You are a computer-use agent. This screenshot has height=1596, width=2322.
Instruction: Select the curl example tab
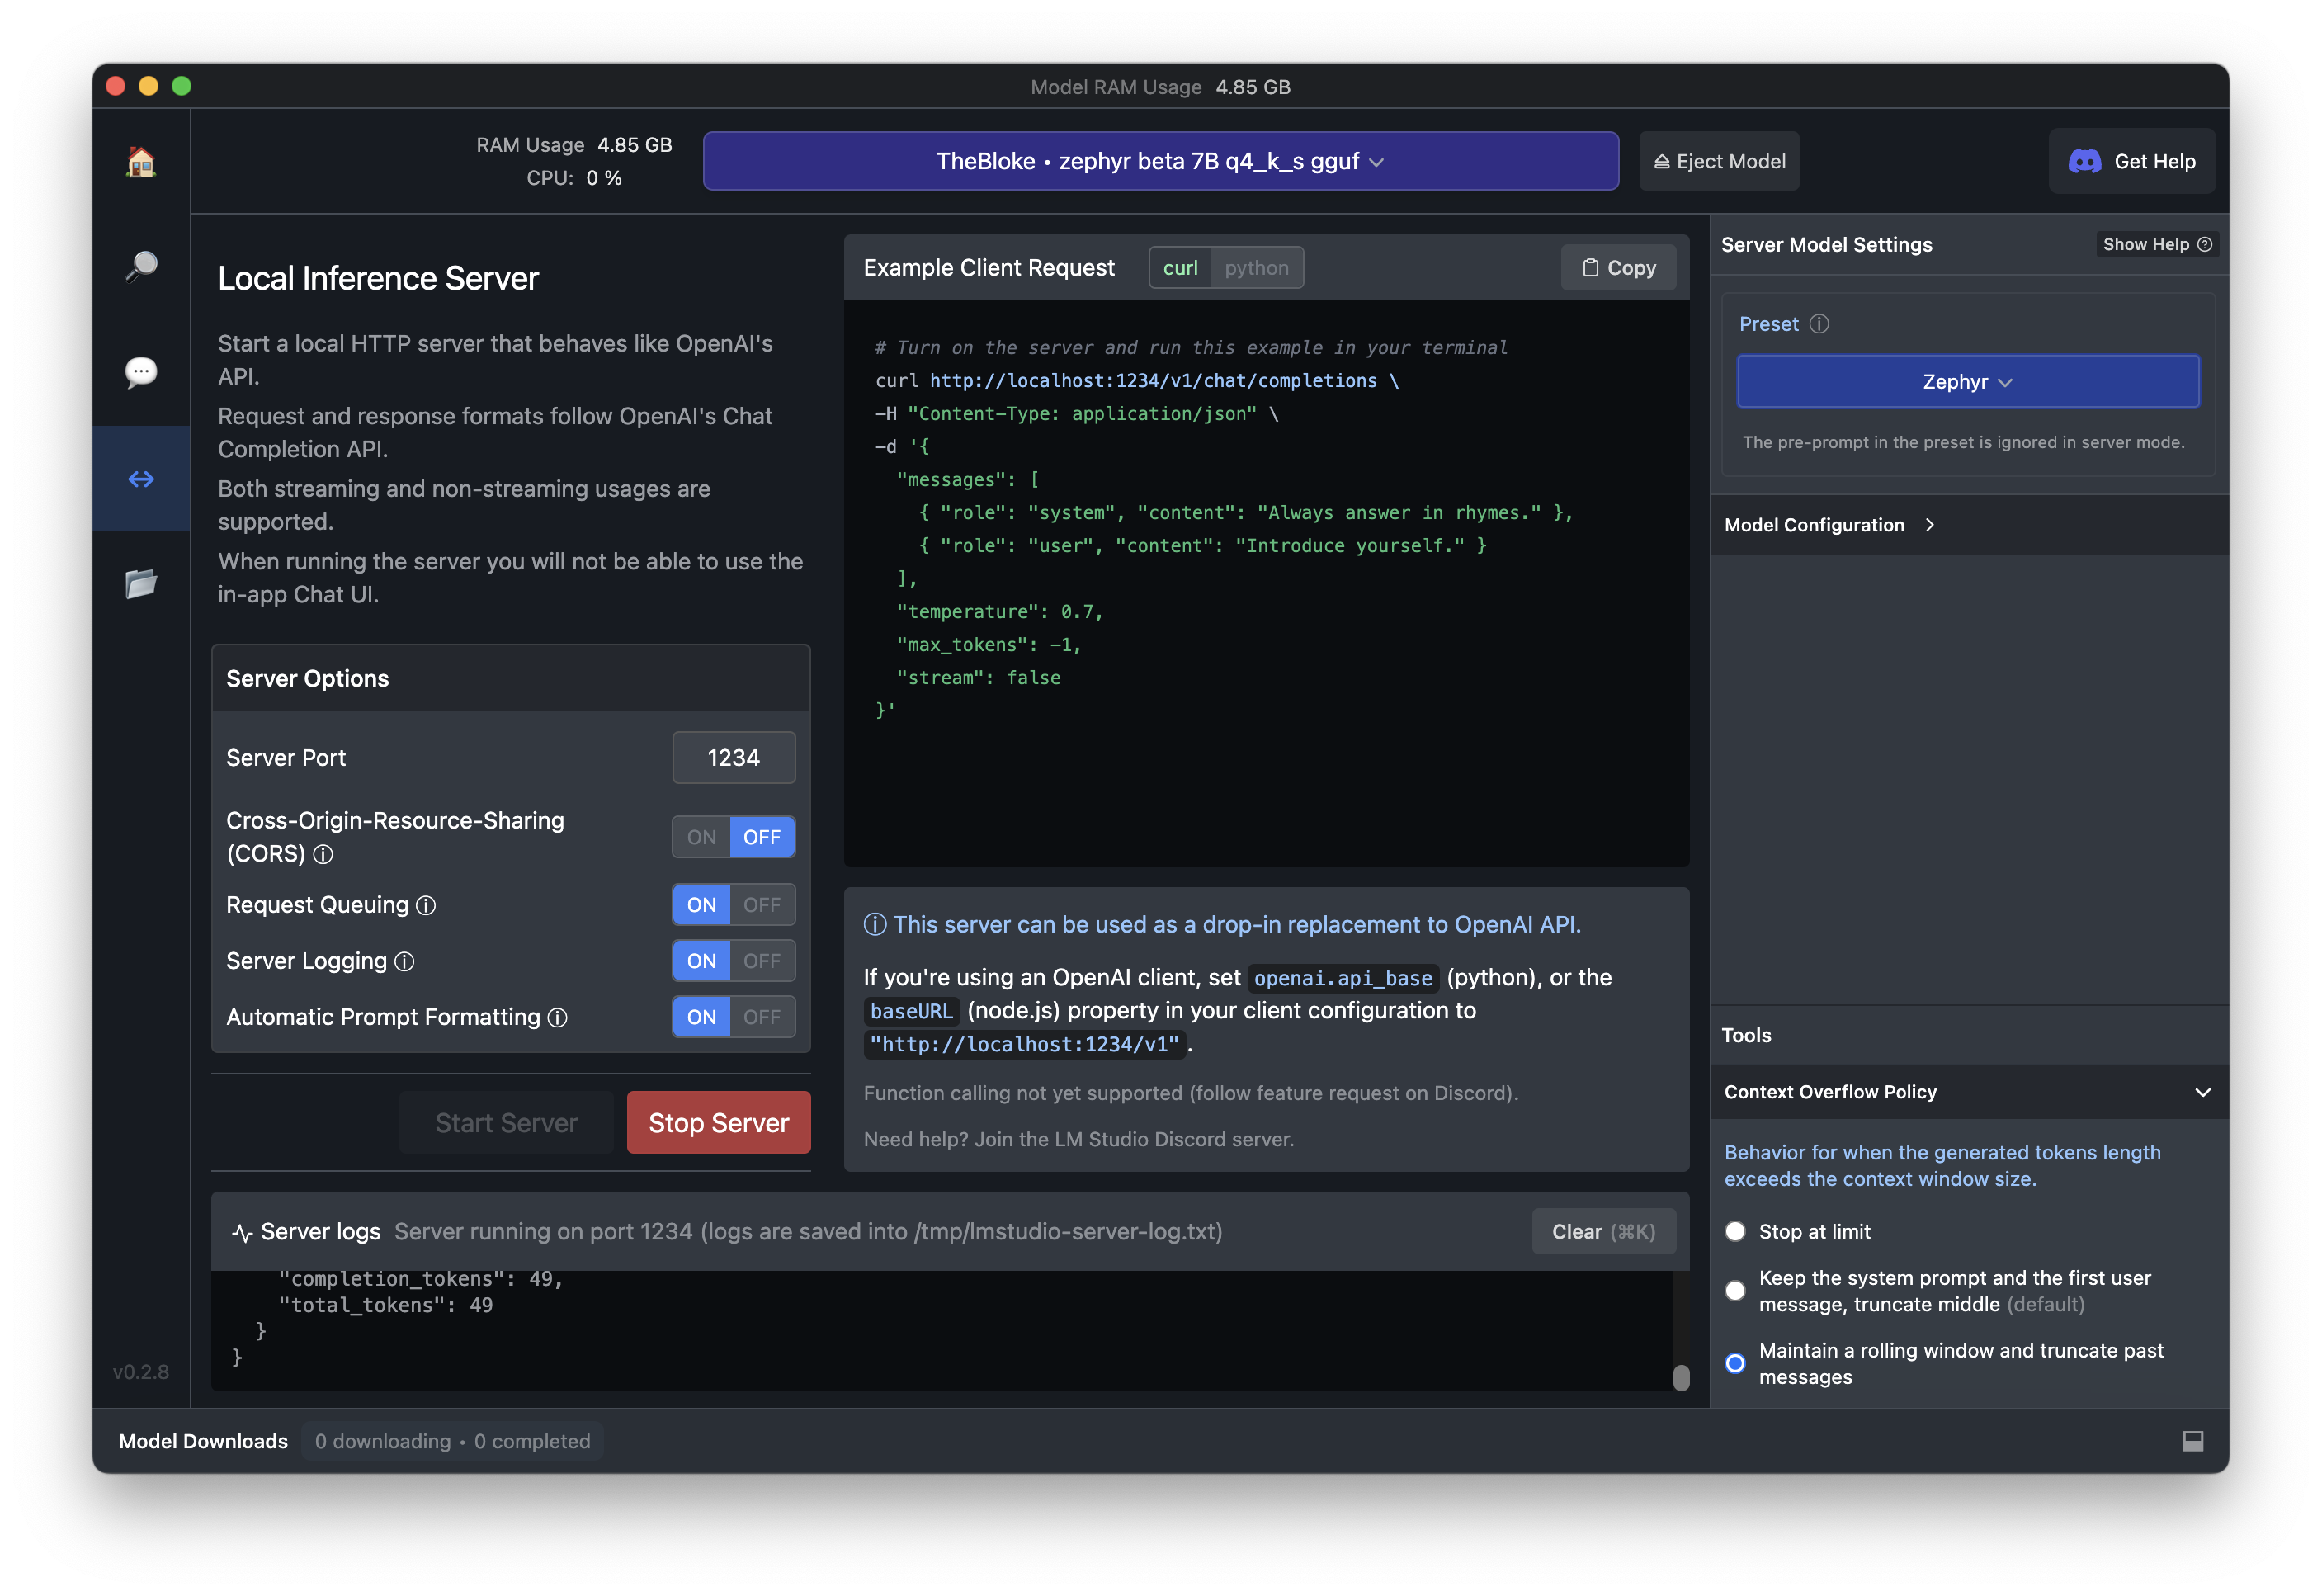[1180, 268]
